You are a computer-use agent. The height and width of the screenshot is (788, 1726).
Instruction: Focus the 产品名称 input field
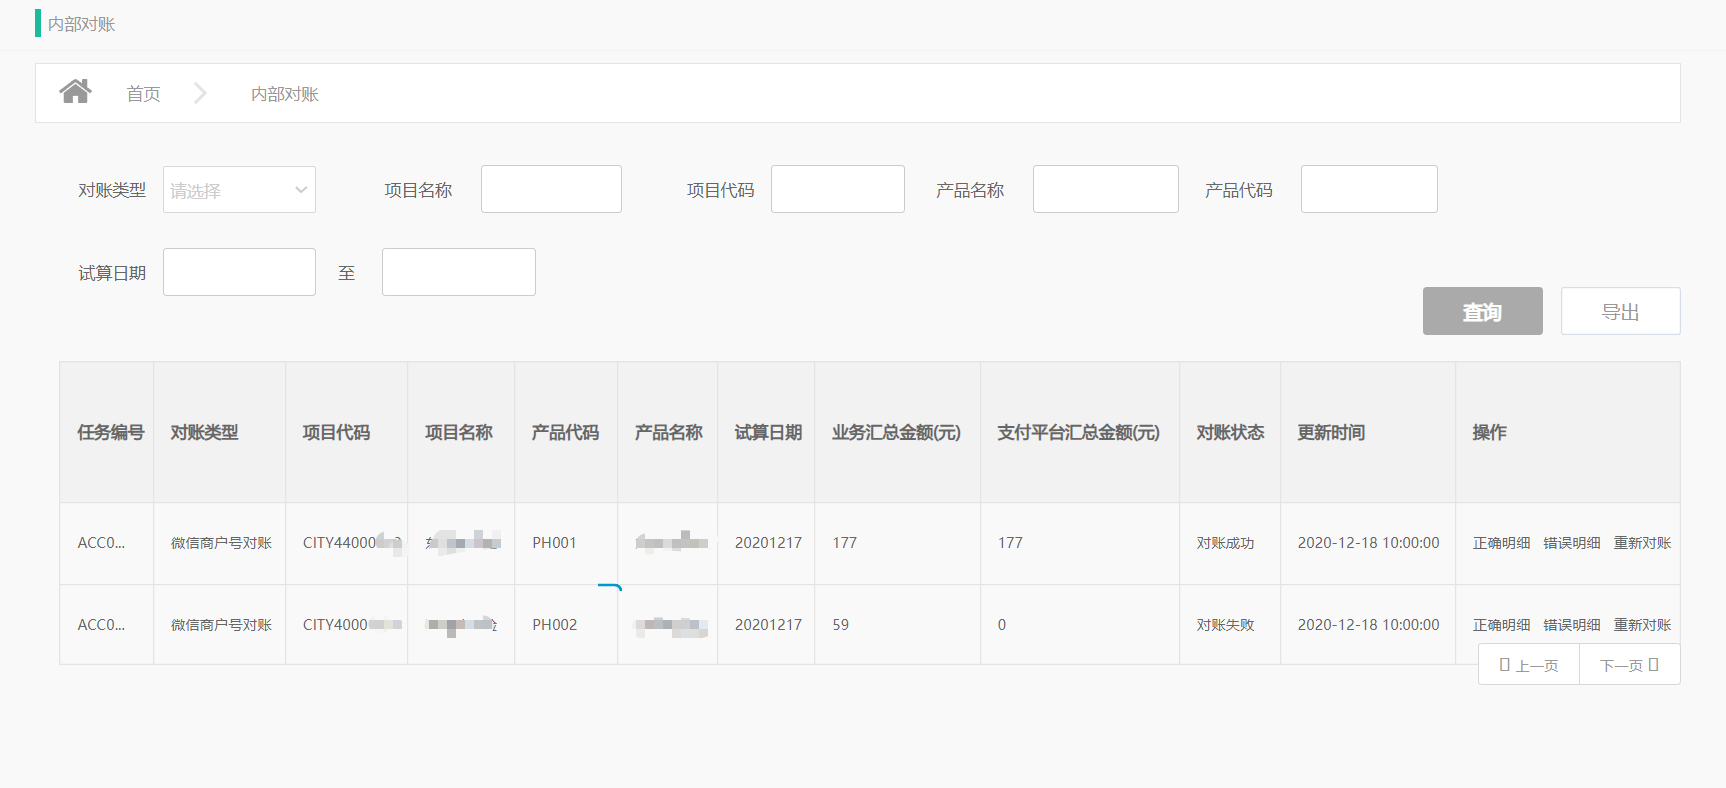pos(1106,189)
